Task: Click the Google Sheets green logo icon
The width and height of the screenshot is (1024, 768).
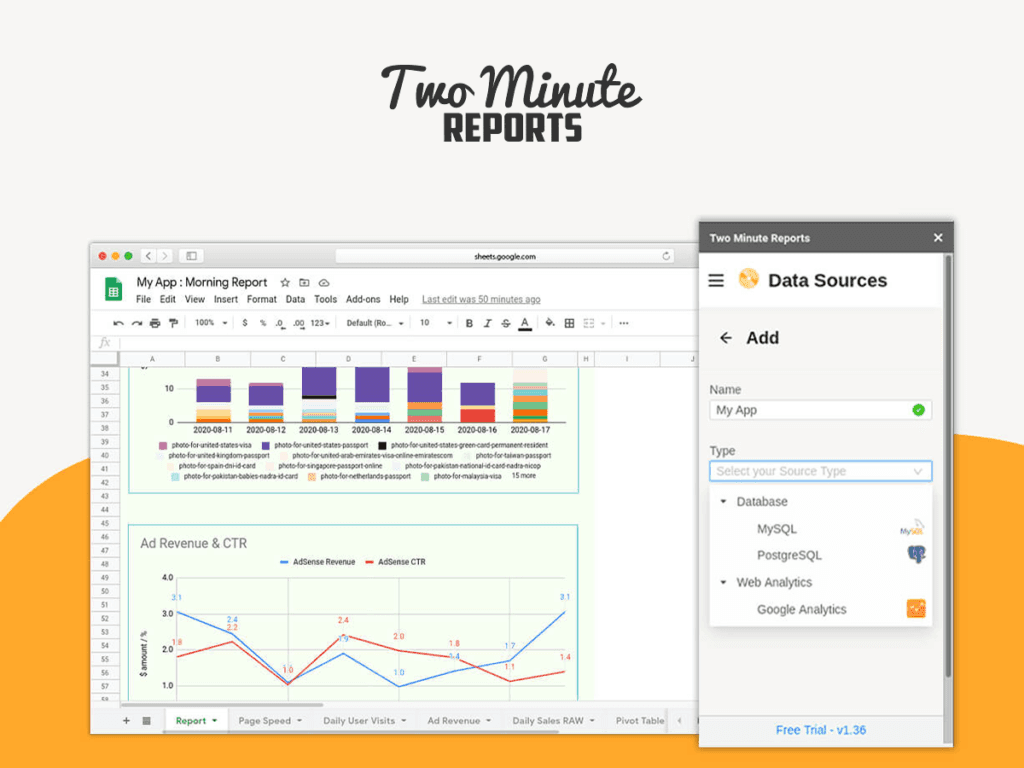Action: pyautogui.click(x=114, y=289)
